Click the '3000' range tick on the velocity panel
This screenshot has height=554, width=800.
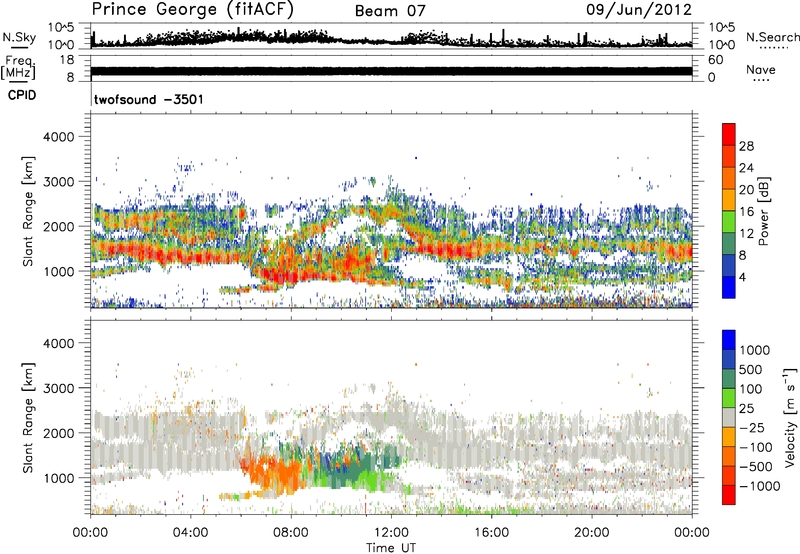[x=58, y=388]
